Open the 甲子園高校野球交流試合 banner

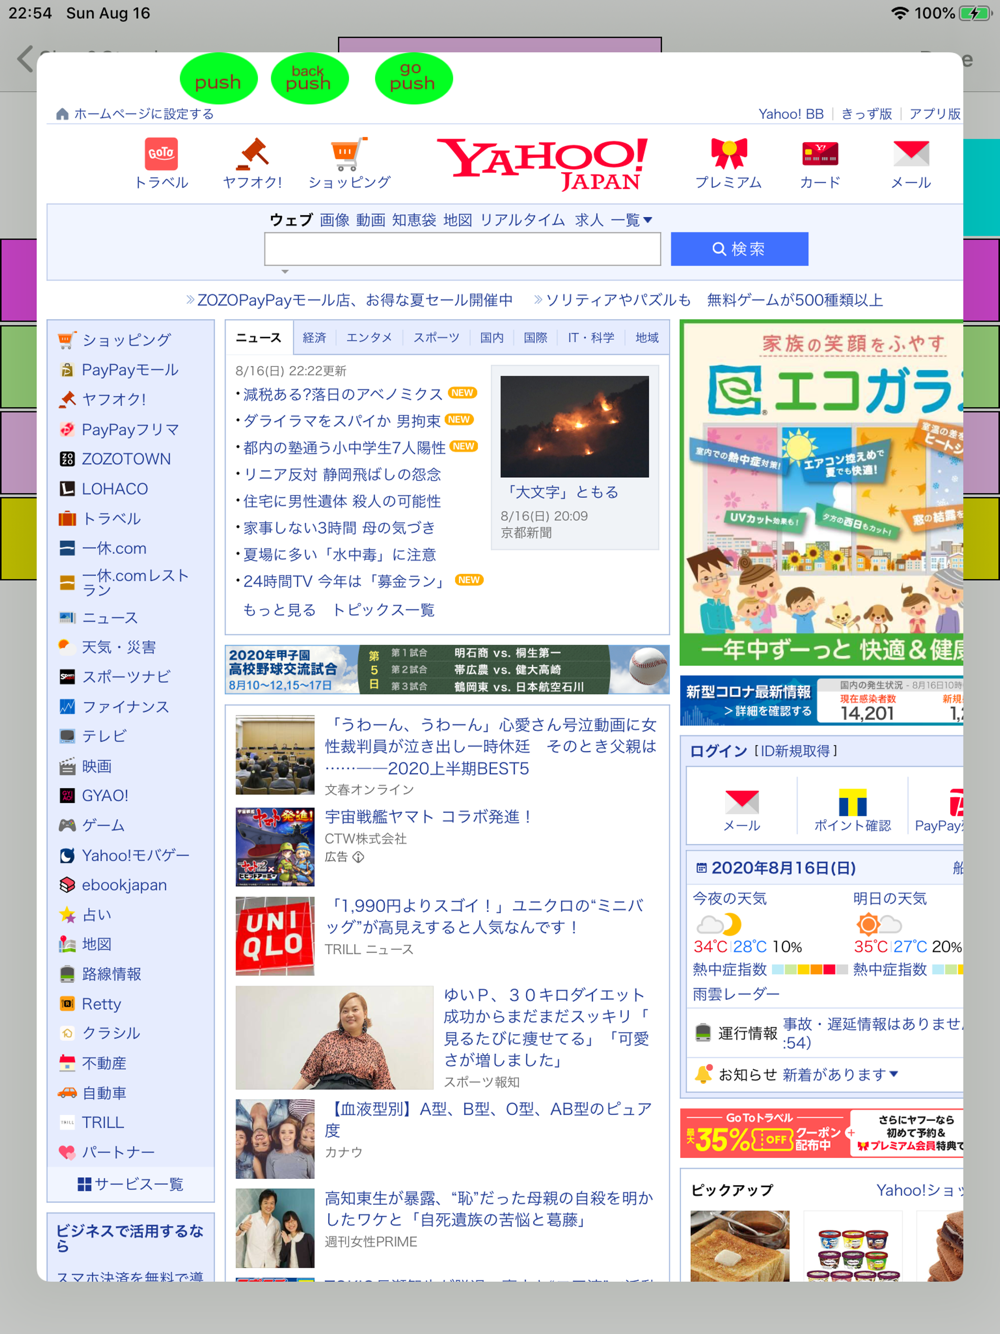(x=447, y=669)
